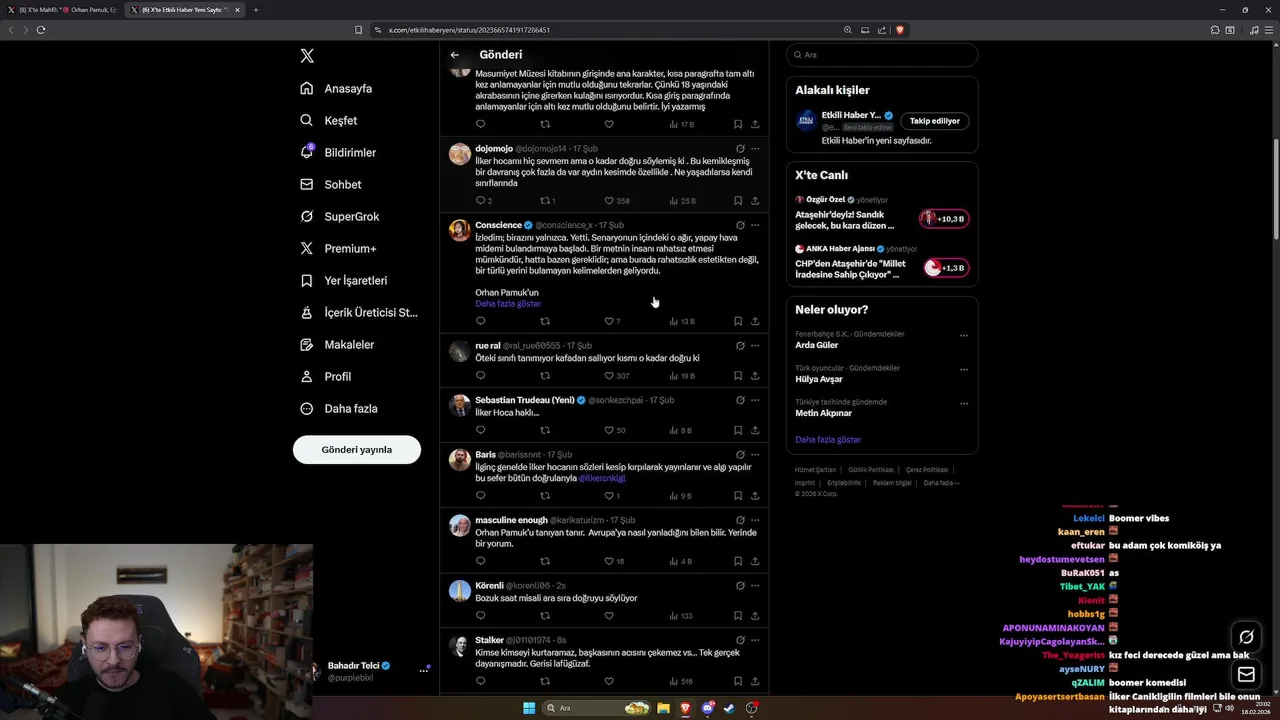The image size is (1280, 720).
Task: Share Sebastian Trudeau's post
Action: (x=755, y=430)
